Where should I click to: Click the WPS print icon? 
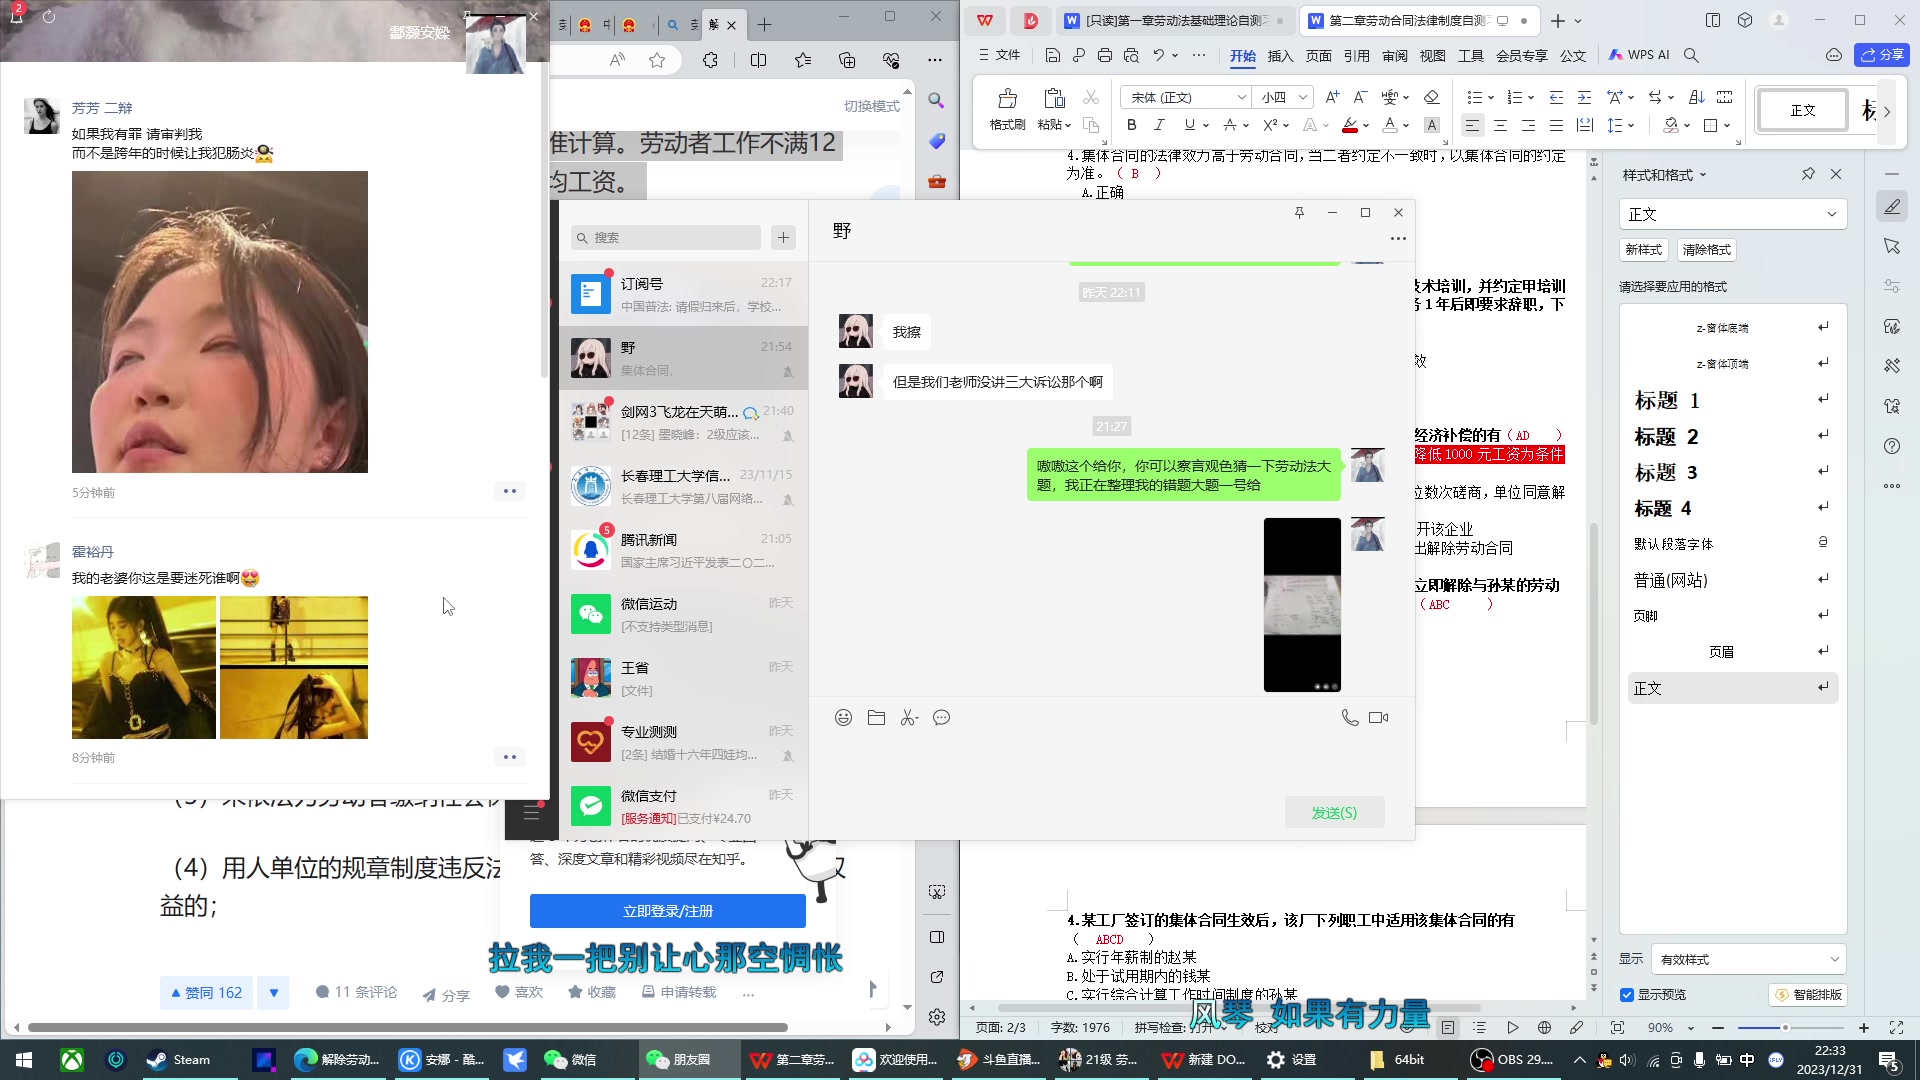[1104, 55]
